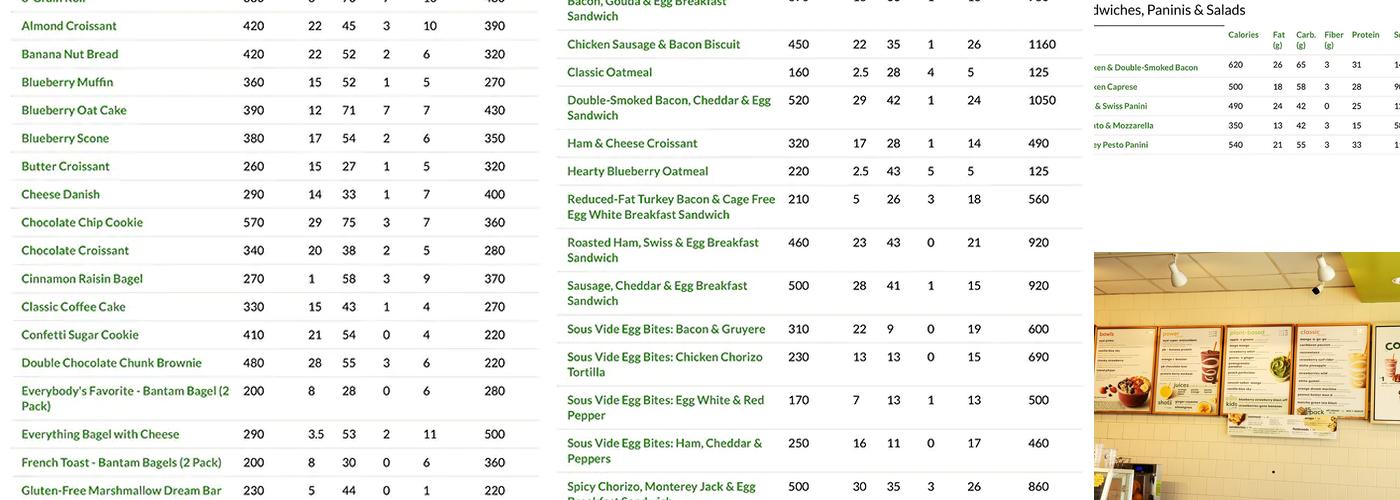Viewport: 1400px width, 500px height.
Task: Click Roasted Ham, Swiss & Egg Breakfast Sandwich
Action: point(663,250)
